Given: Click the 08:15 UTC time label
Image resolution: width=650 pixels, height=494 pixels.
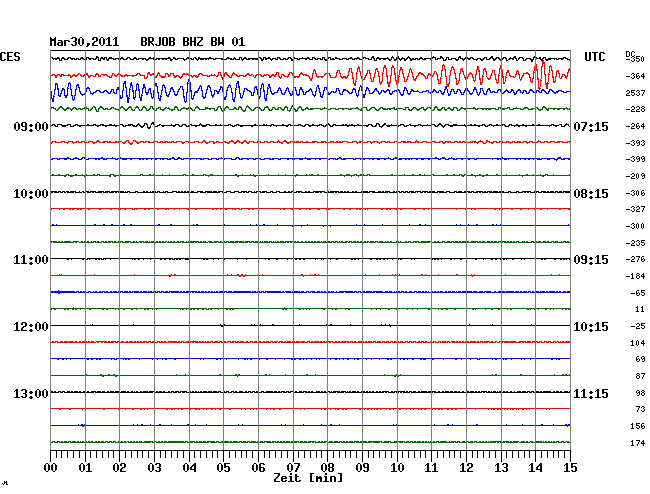Looking at the screenshot, I should click(x=591, y=194).
